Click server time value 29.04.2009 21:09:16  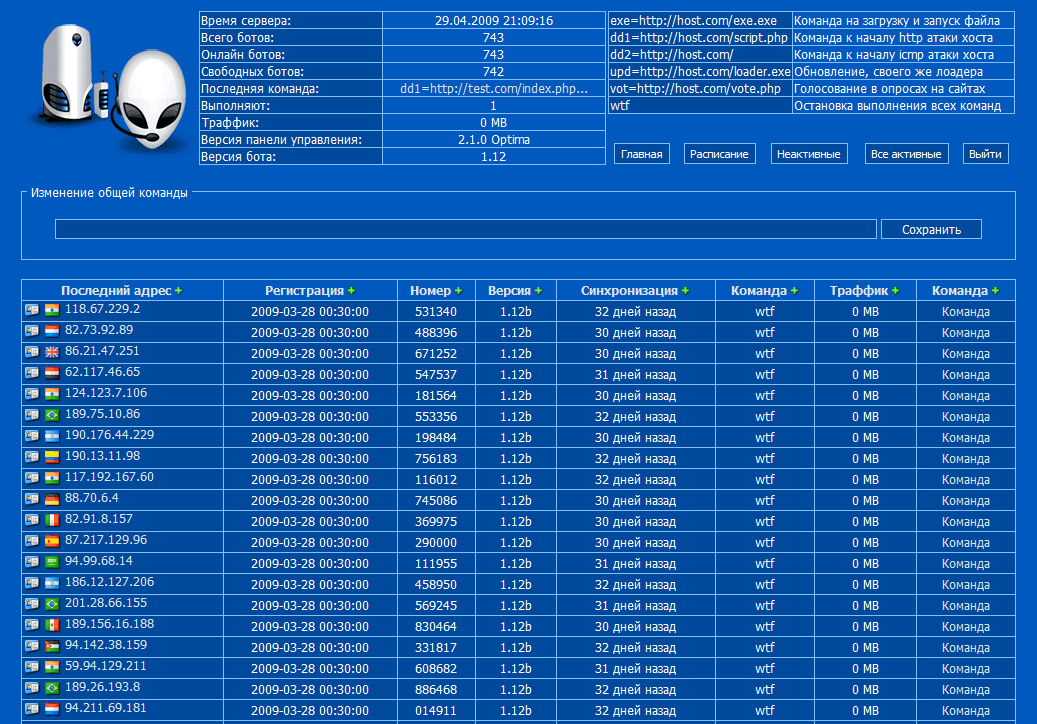tap(493, 20)
